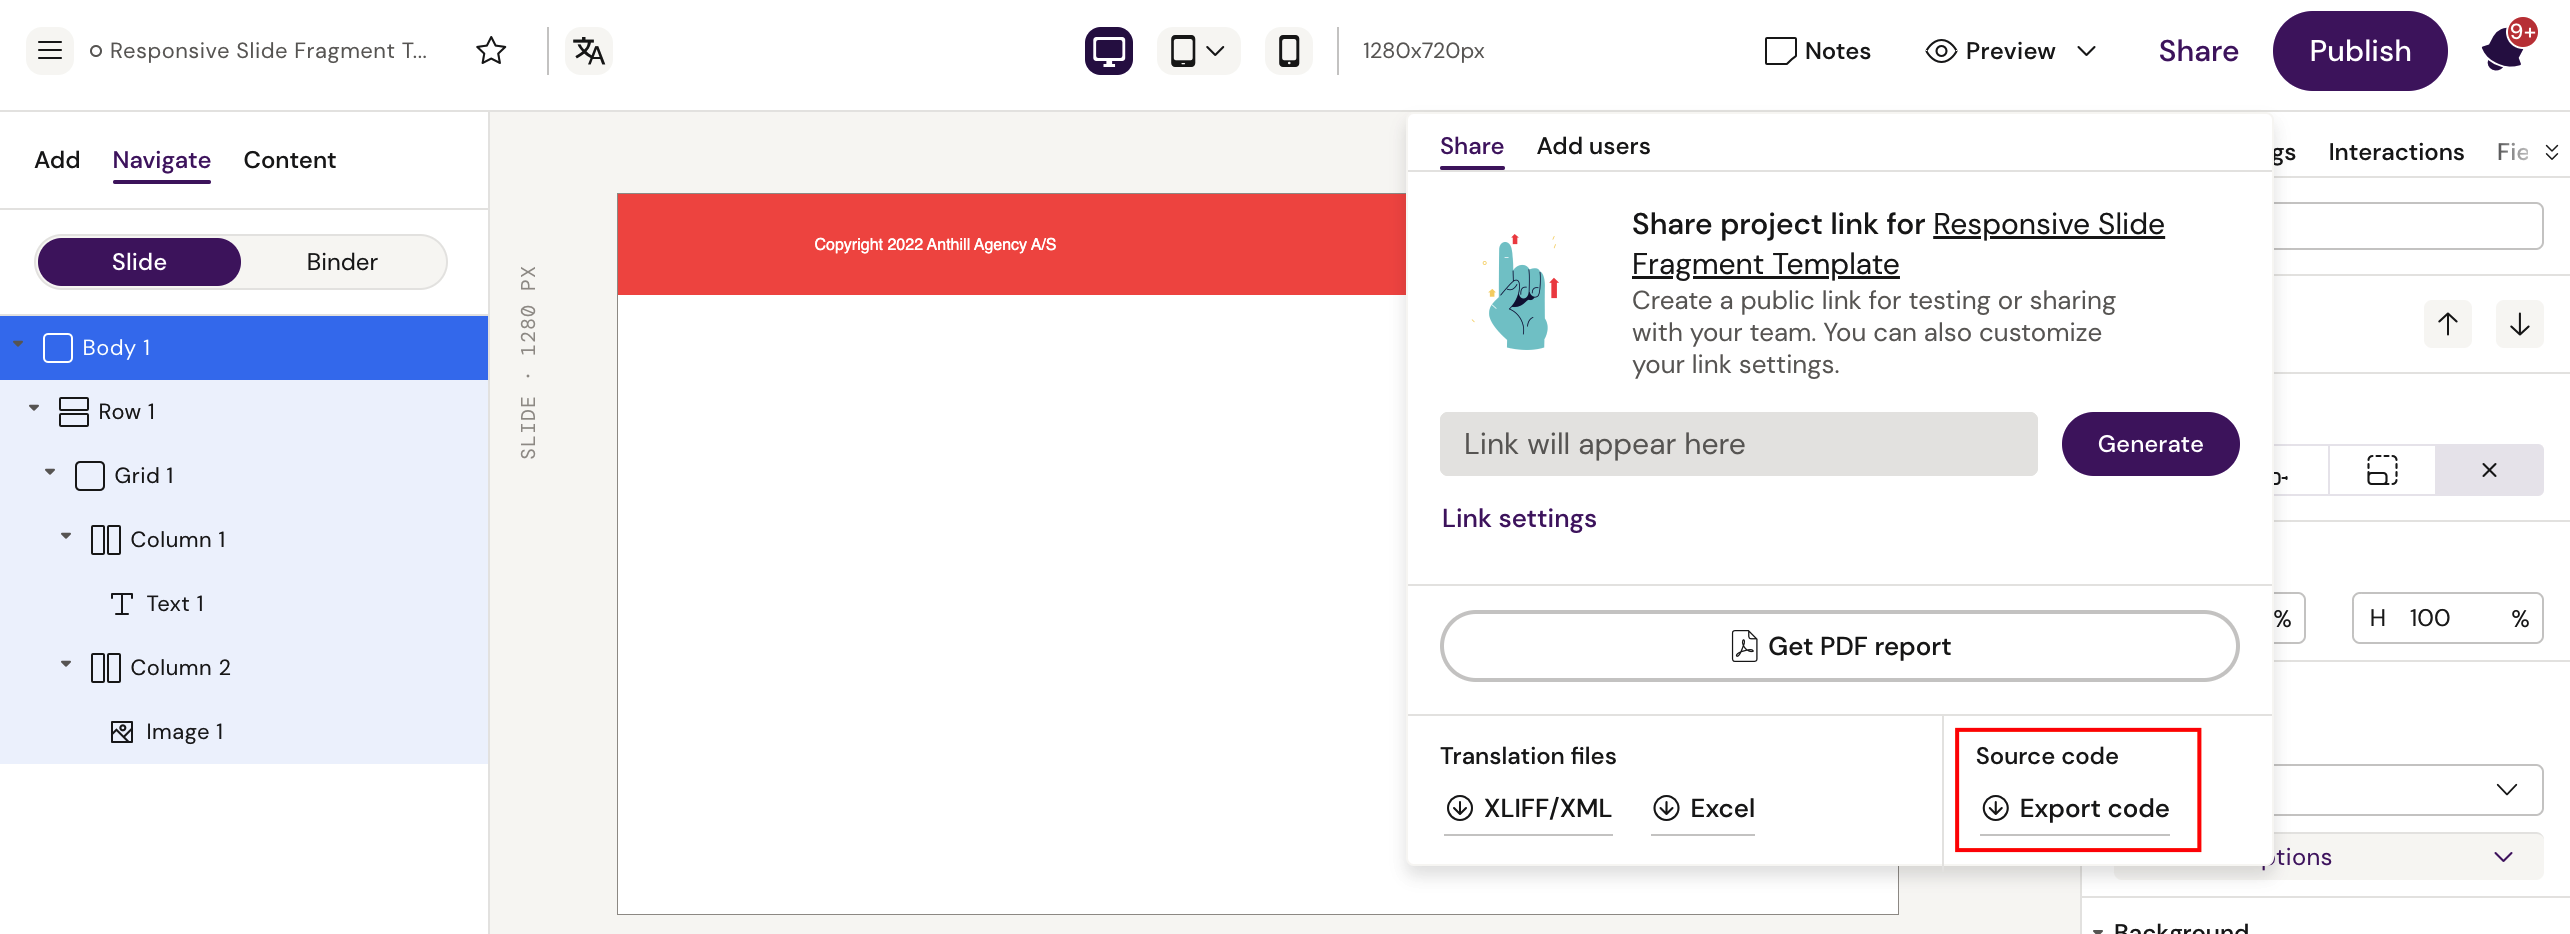Switch to Binder view toggle
The width and height of the screenshot is (2570, 934).
(x=342, y=262)
